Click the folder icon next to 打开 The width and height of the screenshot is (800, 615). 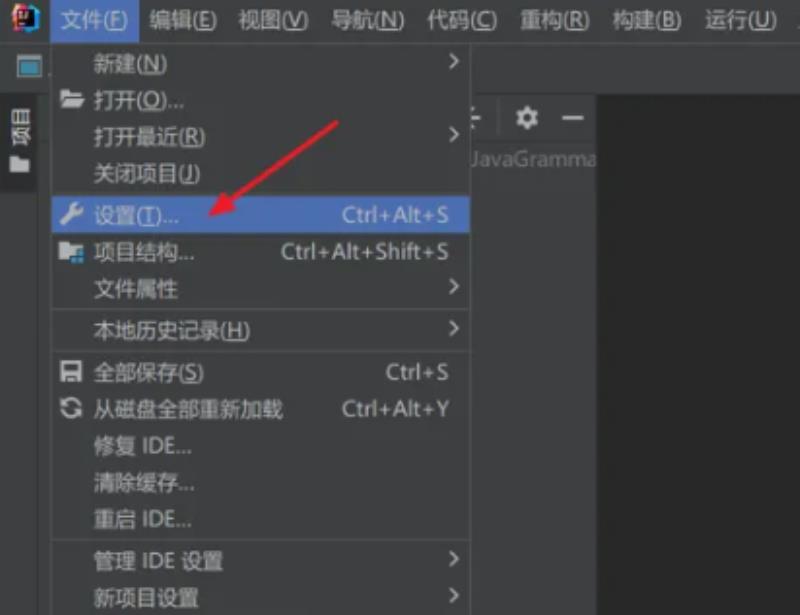[x=71, y=99]
